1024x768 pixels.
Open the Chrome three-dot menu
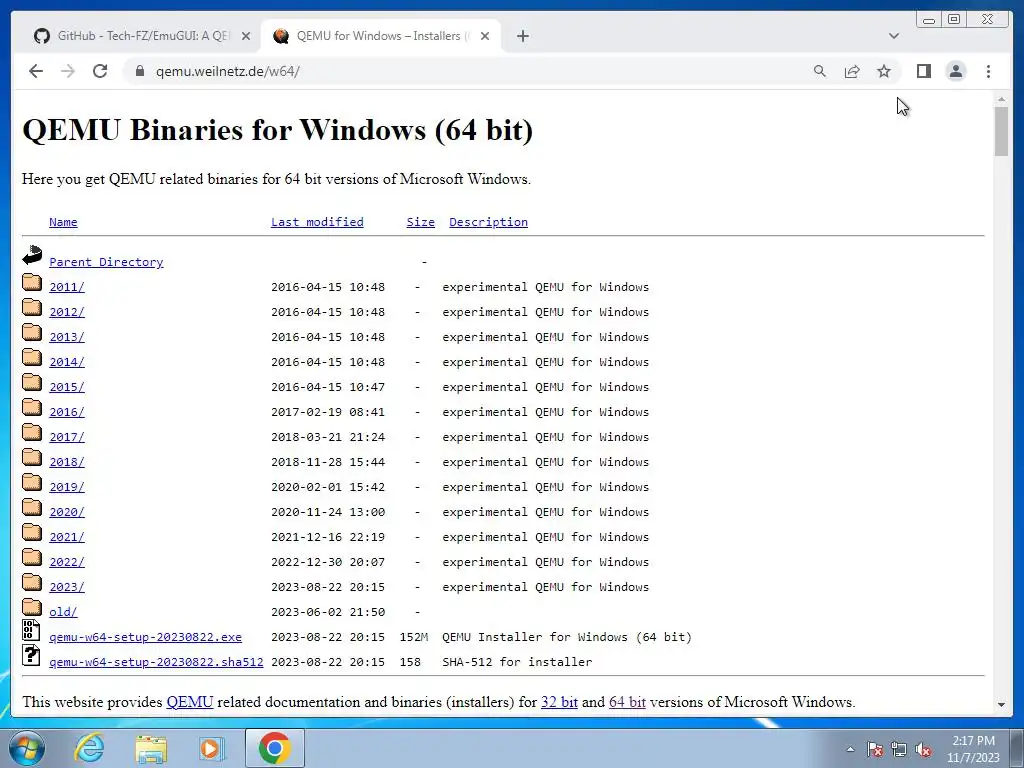click(988, 71)
